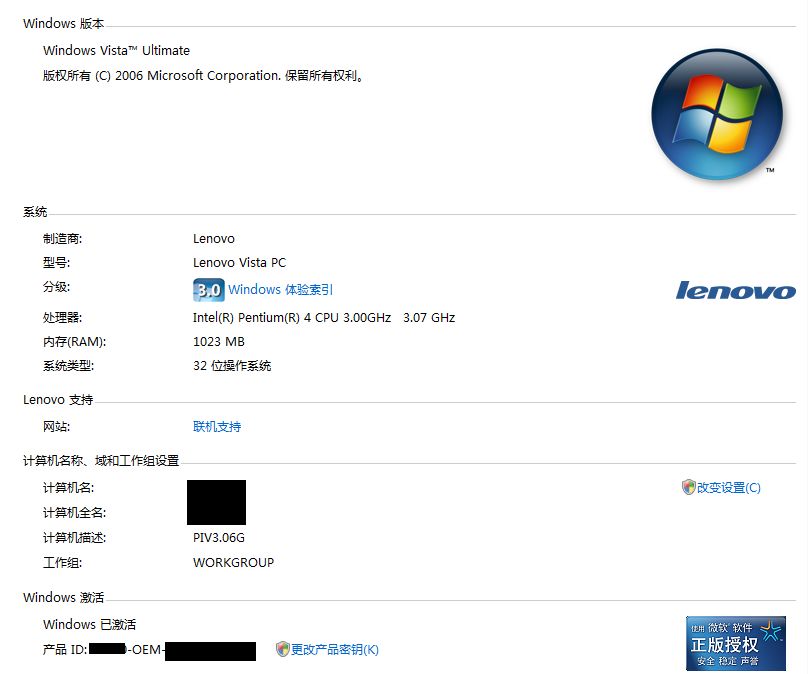Click the 计算机全名 label

click(75, 513)
